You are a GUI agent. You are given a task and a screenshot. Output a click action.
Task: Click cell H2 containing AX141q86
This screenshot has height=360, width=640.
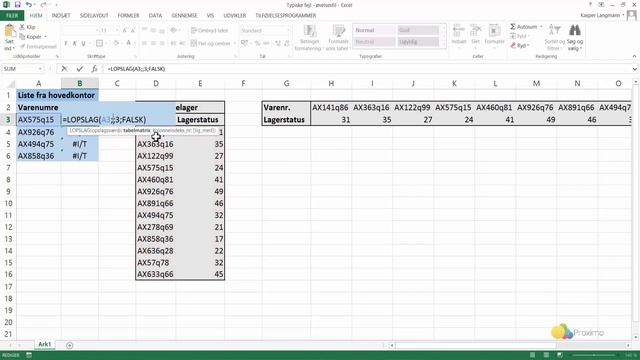331,107
